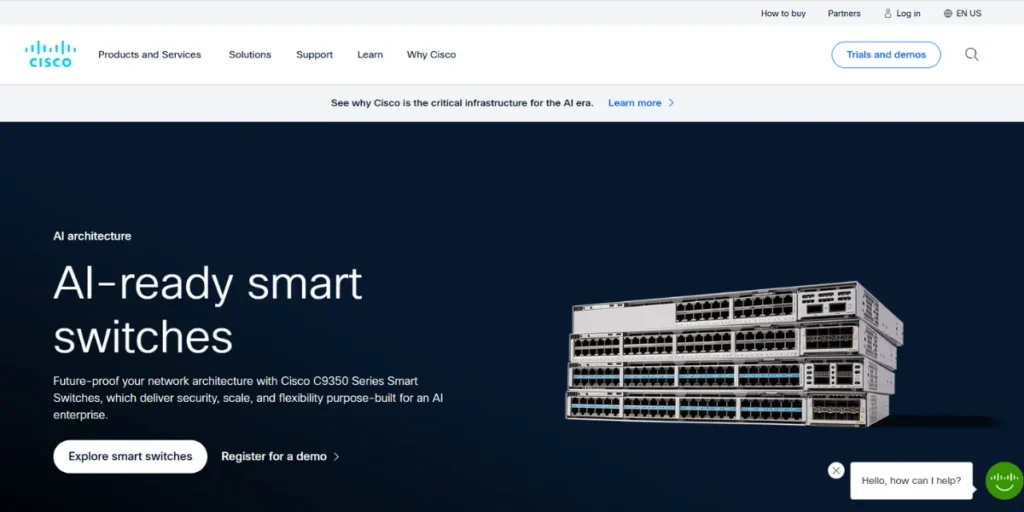Click the Trials and demos button

(x=886, y=55)
